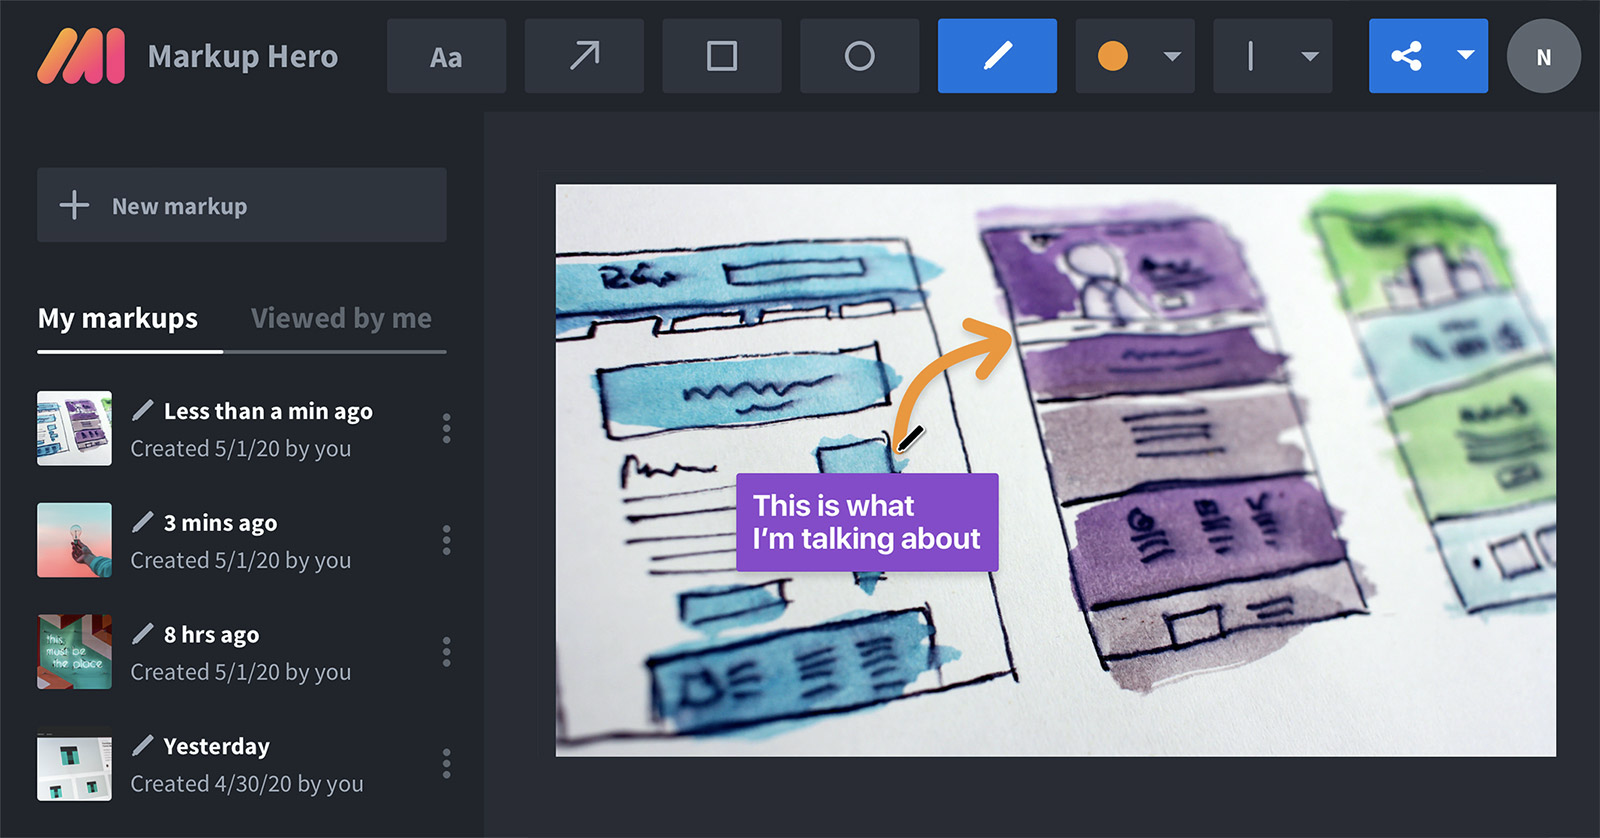Viewport: 1600px width, 838px height.
Task: Click pencil icon next to Less than a min ago
Action: point(143,410)
